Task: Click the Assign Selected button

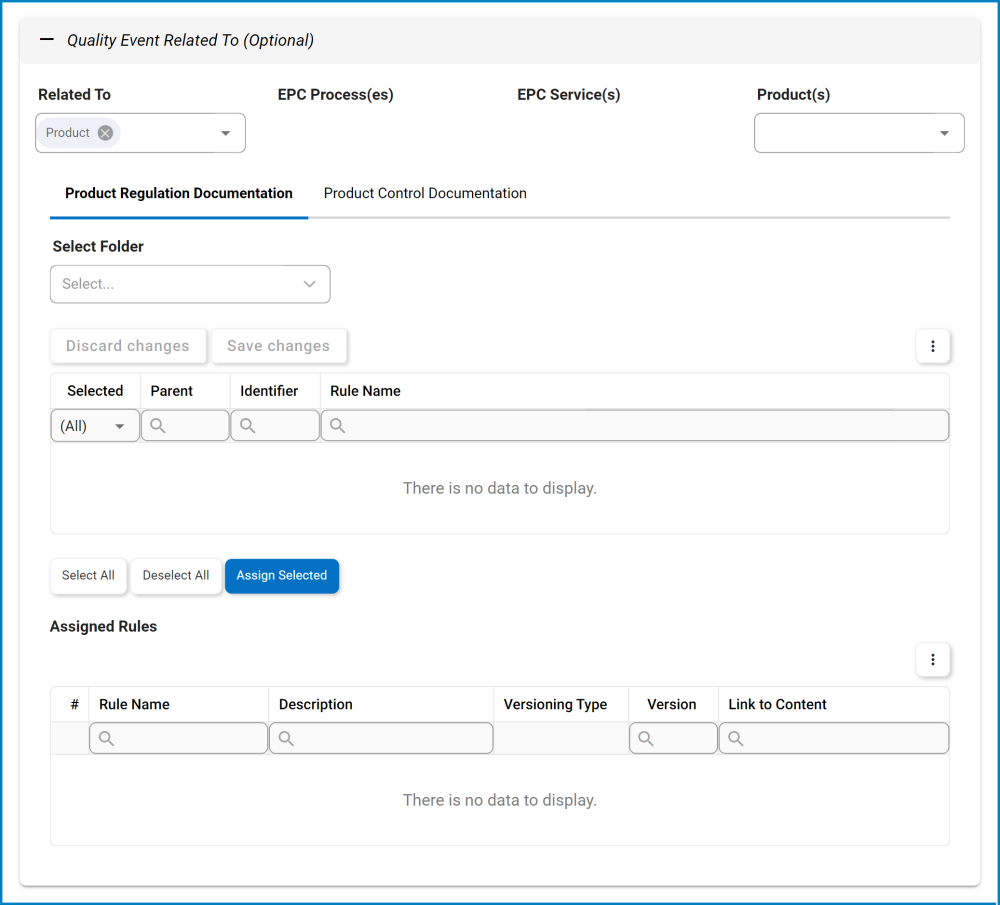Action: tap(282, 576)
